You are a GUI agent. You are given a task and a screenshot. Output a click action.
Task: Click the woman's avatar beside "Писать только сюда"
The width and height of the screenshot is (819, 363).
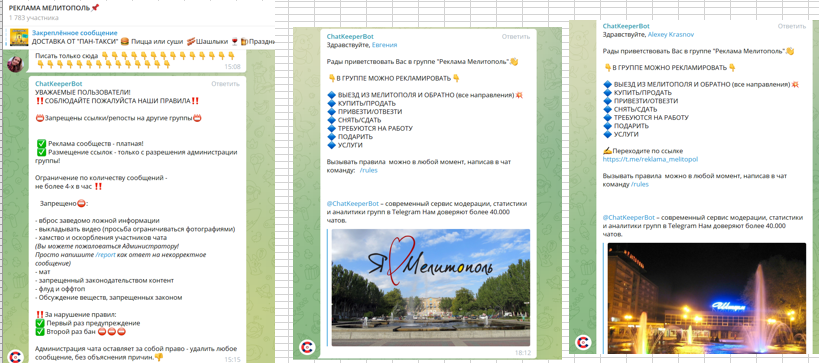click(15, 63)
